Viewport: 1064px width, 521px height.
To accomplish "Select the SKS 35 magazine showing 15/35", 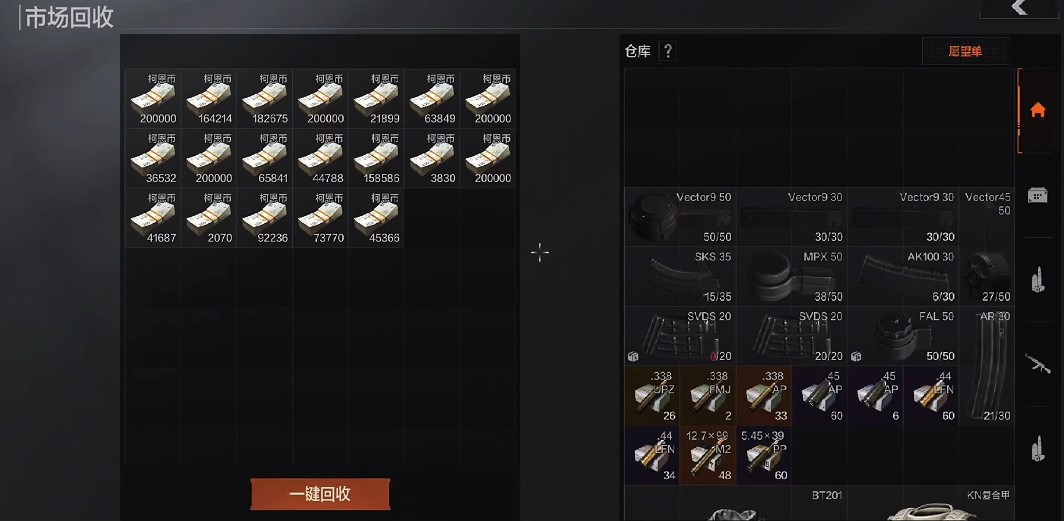I will [x=680, y=276].
